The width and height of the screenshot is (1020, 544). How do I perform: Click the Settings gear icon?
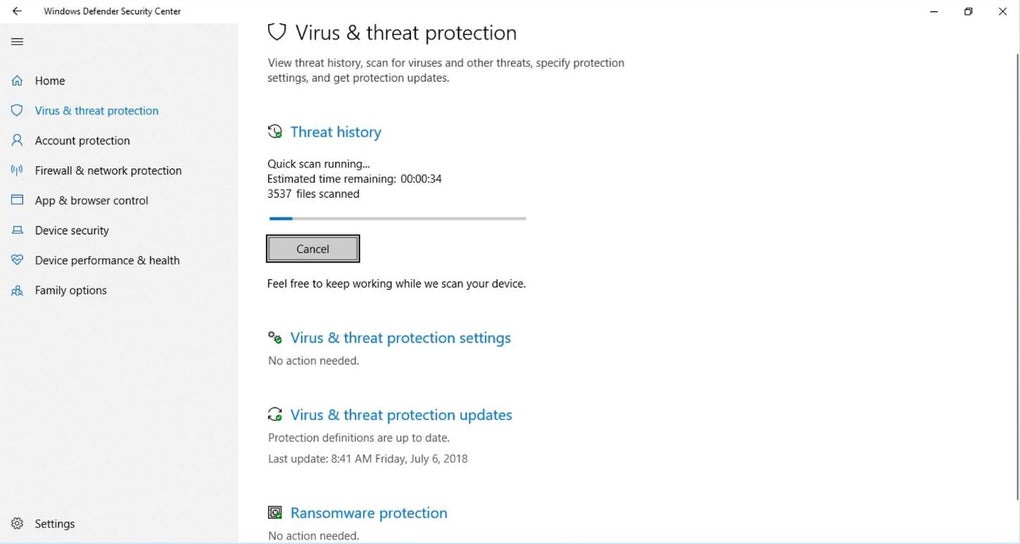(17, 524)
